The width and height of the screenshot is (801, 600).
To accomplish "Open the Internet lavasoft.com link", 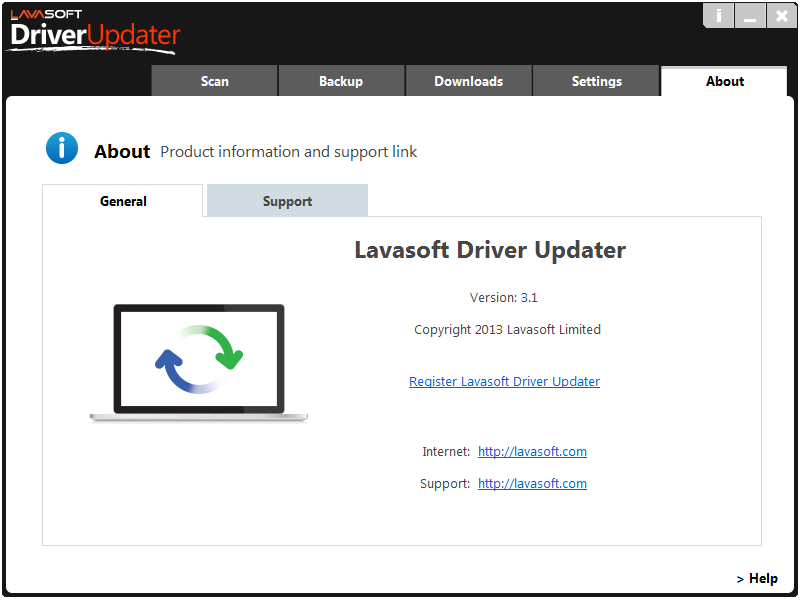I will (x=532, y=451).
